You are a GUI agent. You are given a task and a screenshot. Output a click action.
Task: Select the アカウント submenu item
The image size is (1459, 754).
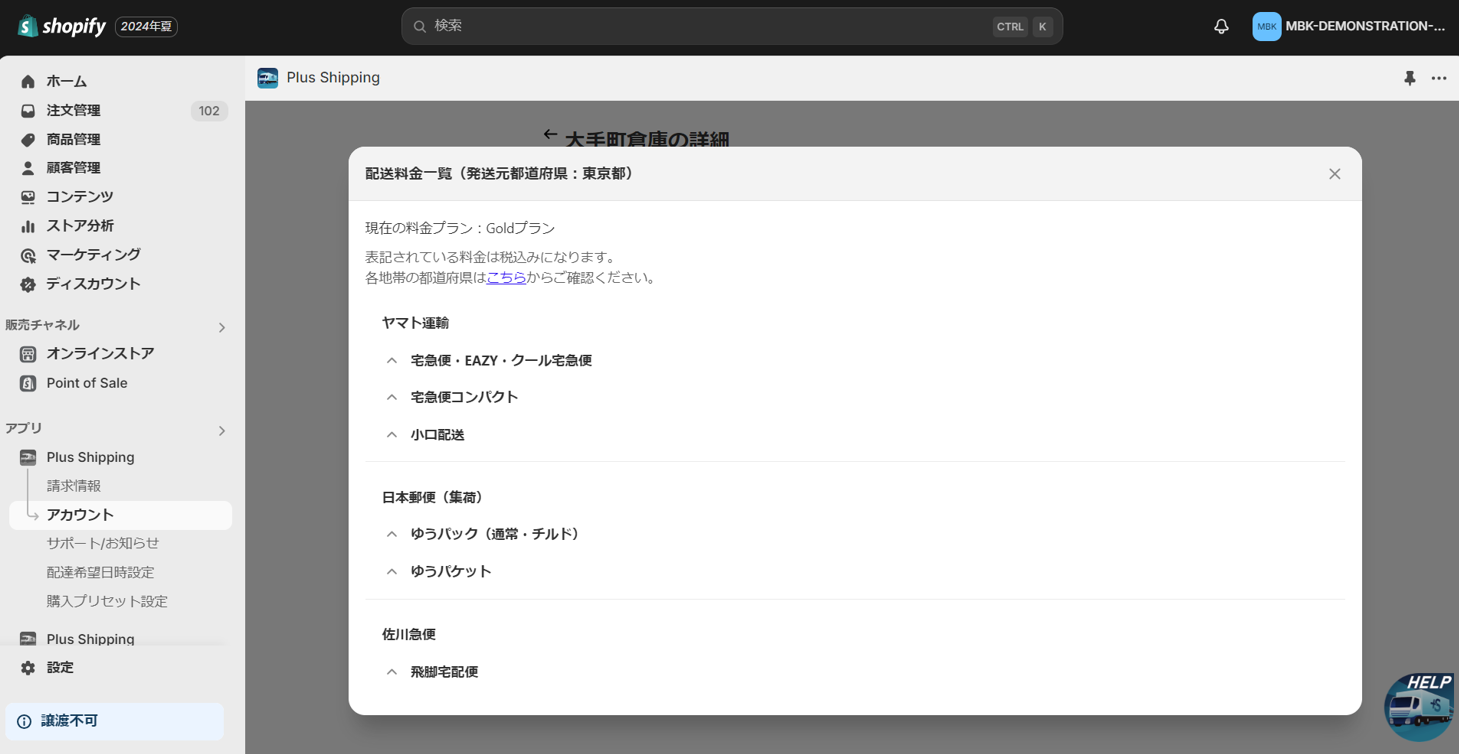[120, 515]
